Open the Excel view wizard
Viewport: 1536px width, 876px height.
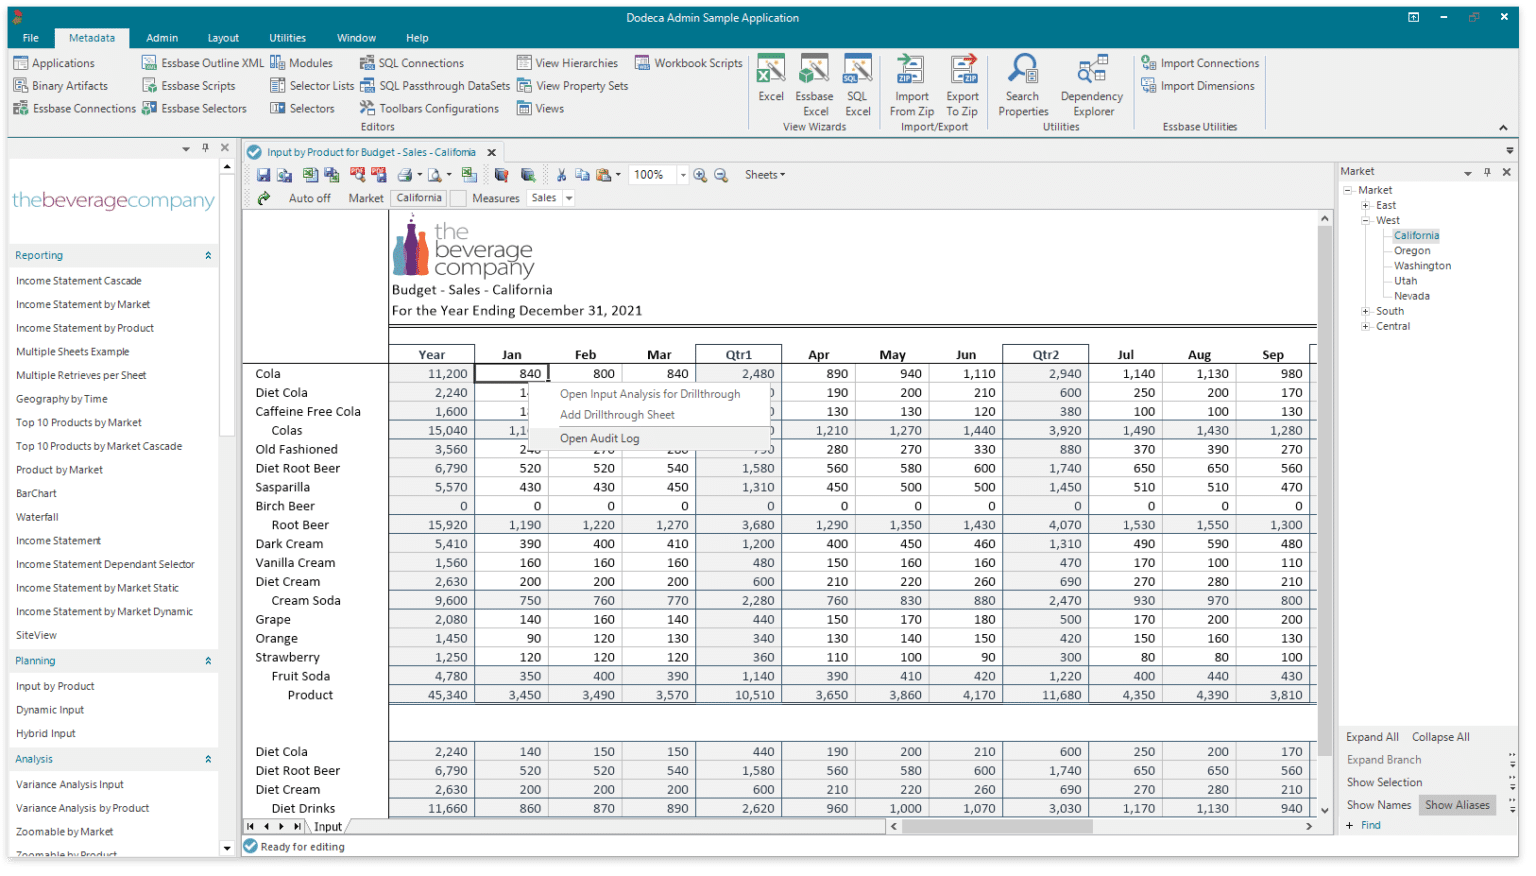(770, 85)
